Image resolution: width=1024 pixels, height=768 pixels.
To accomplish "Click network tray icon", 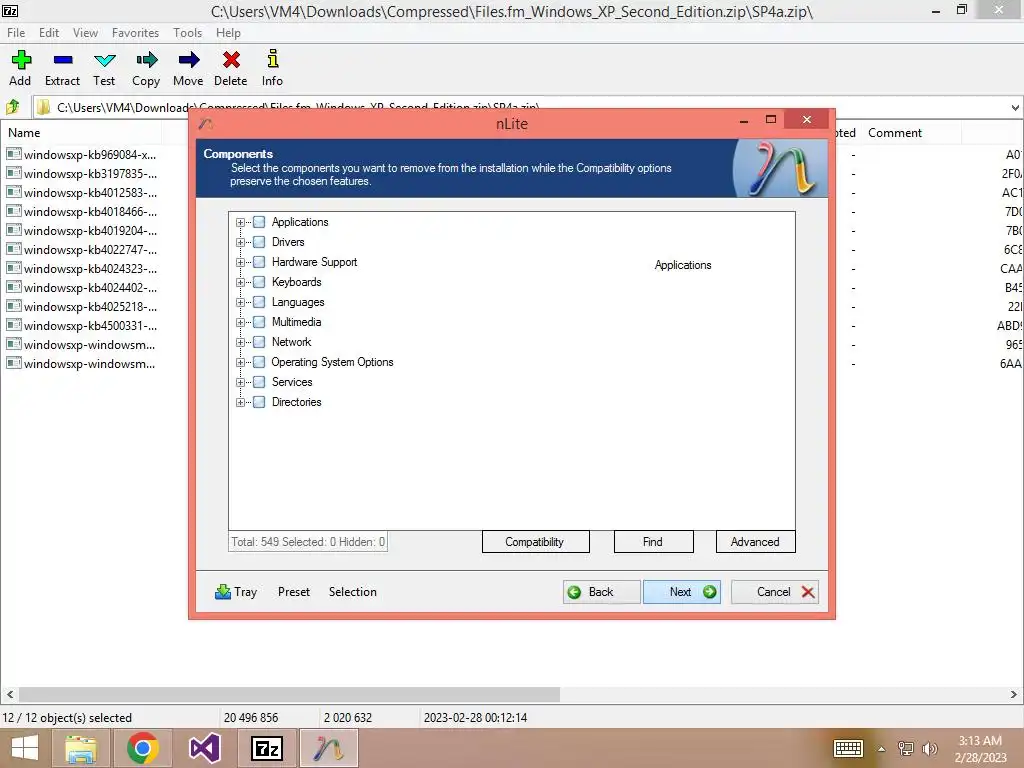I will click(906, 748).
